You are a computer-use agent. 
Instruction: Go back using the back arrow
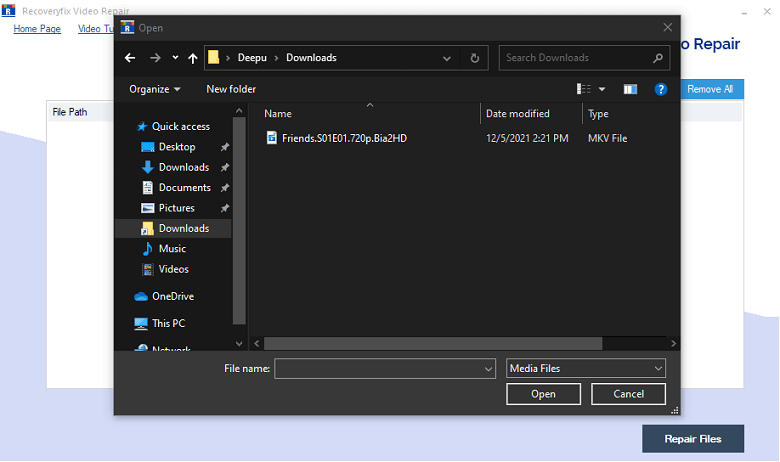(x=130, y=58)
